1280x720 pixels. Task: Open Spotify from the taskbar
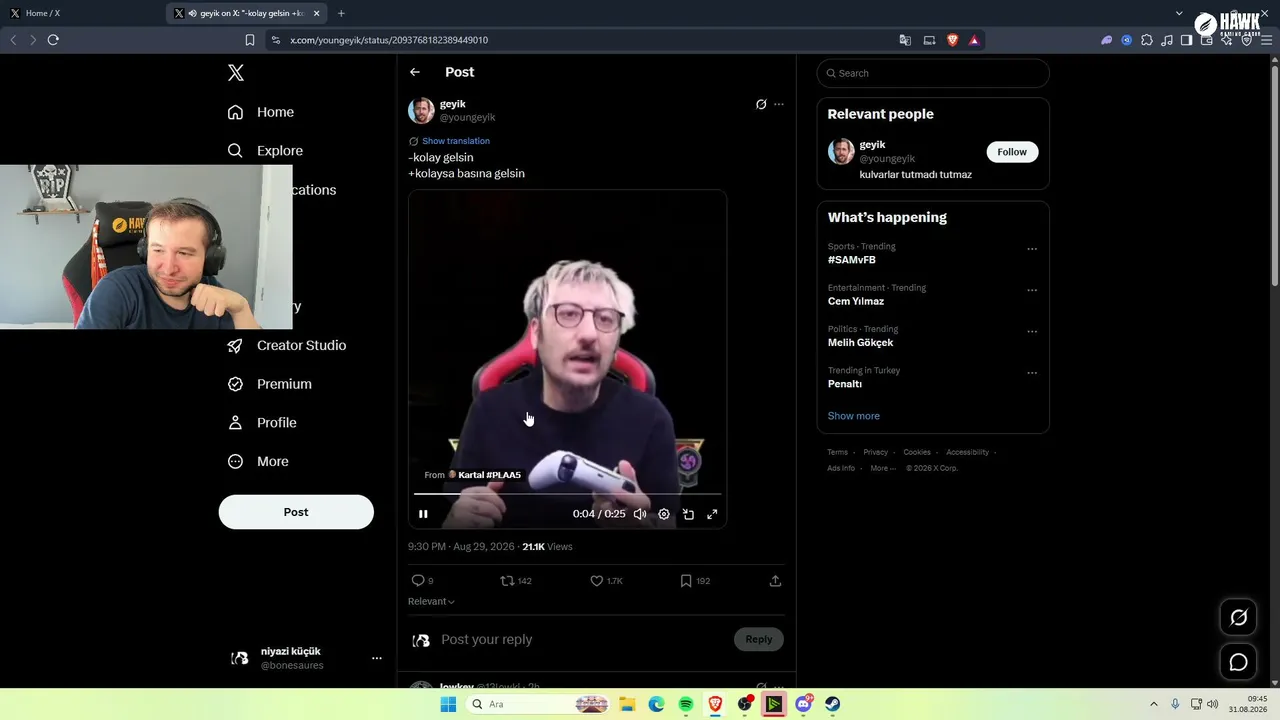point(686,704)
